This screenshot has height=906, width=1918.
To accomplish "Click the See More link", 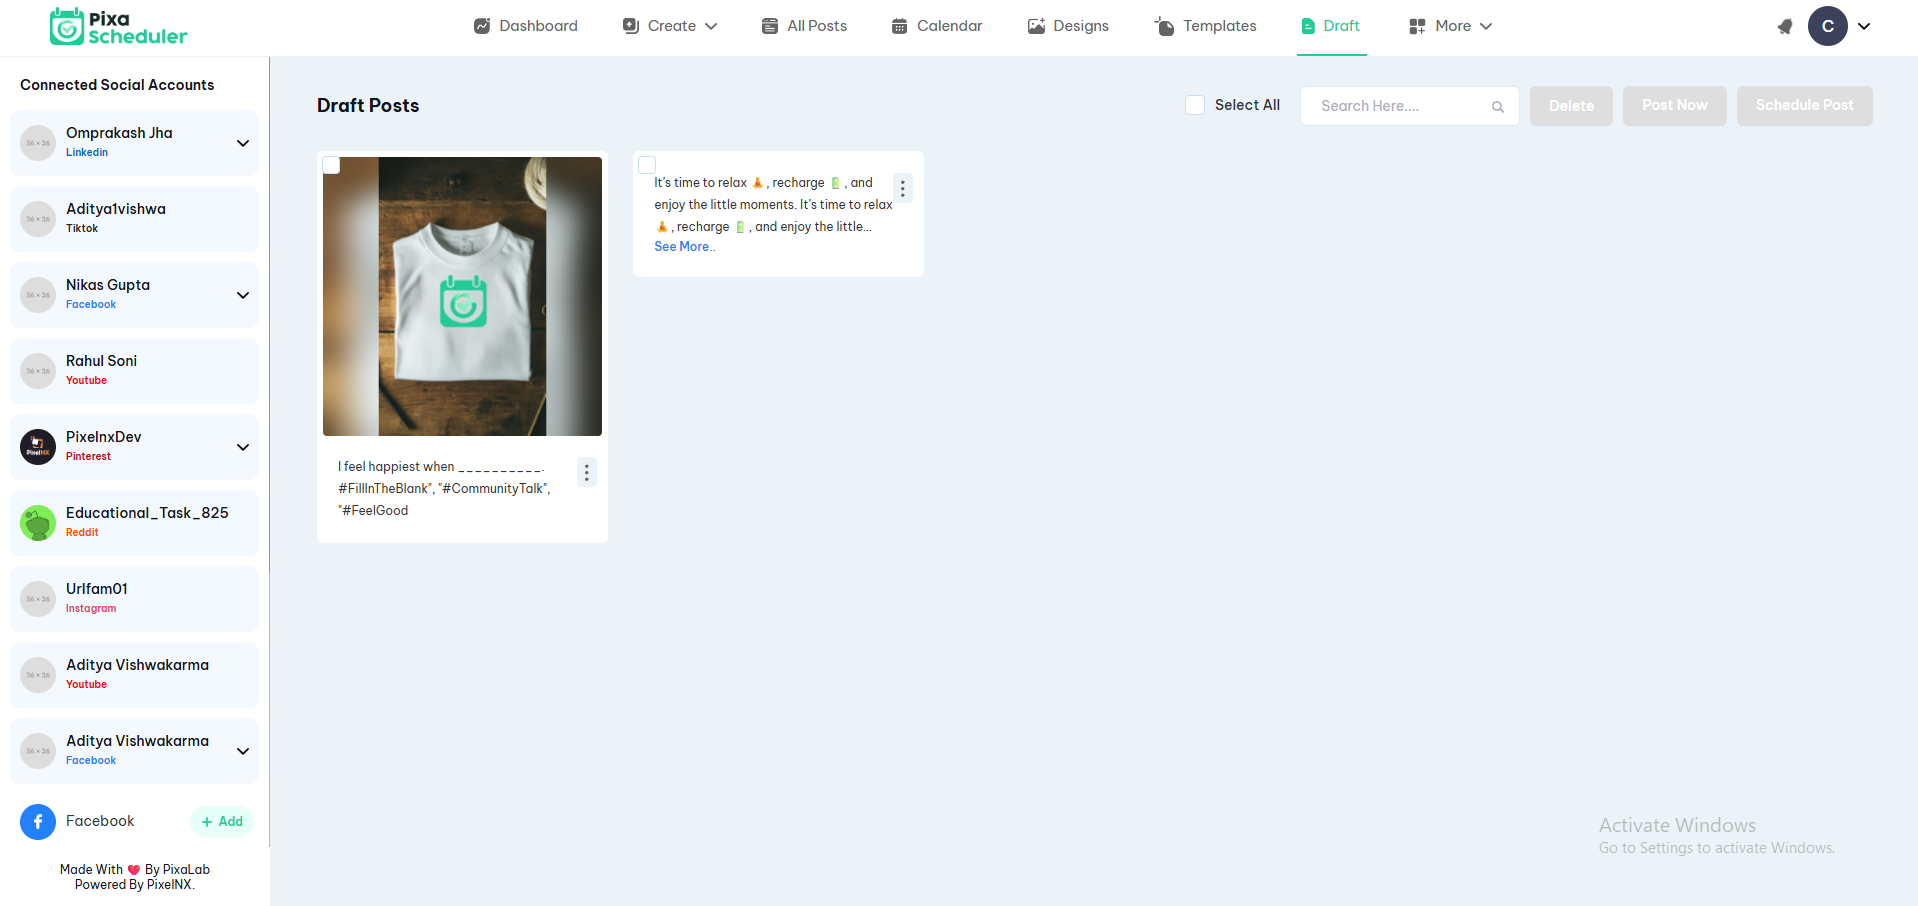I will tap(684, 246).
